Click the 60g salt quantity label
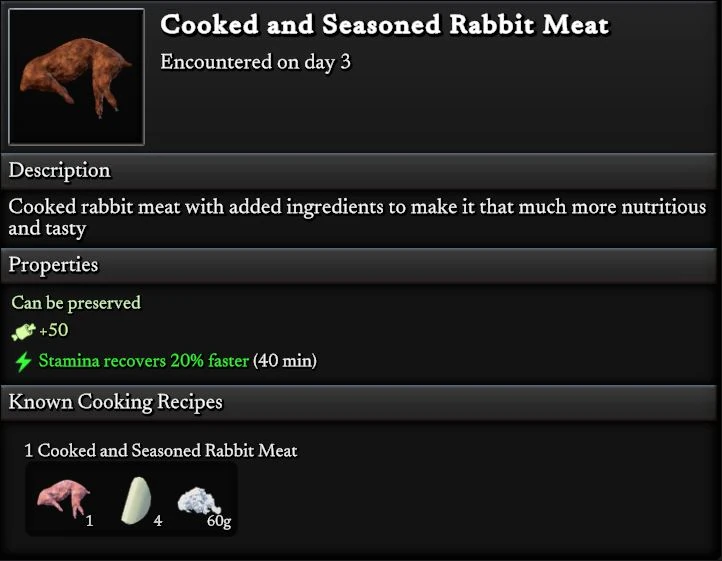 pyautogui.click(x=219, y=521)
